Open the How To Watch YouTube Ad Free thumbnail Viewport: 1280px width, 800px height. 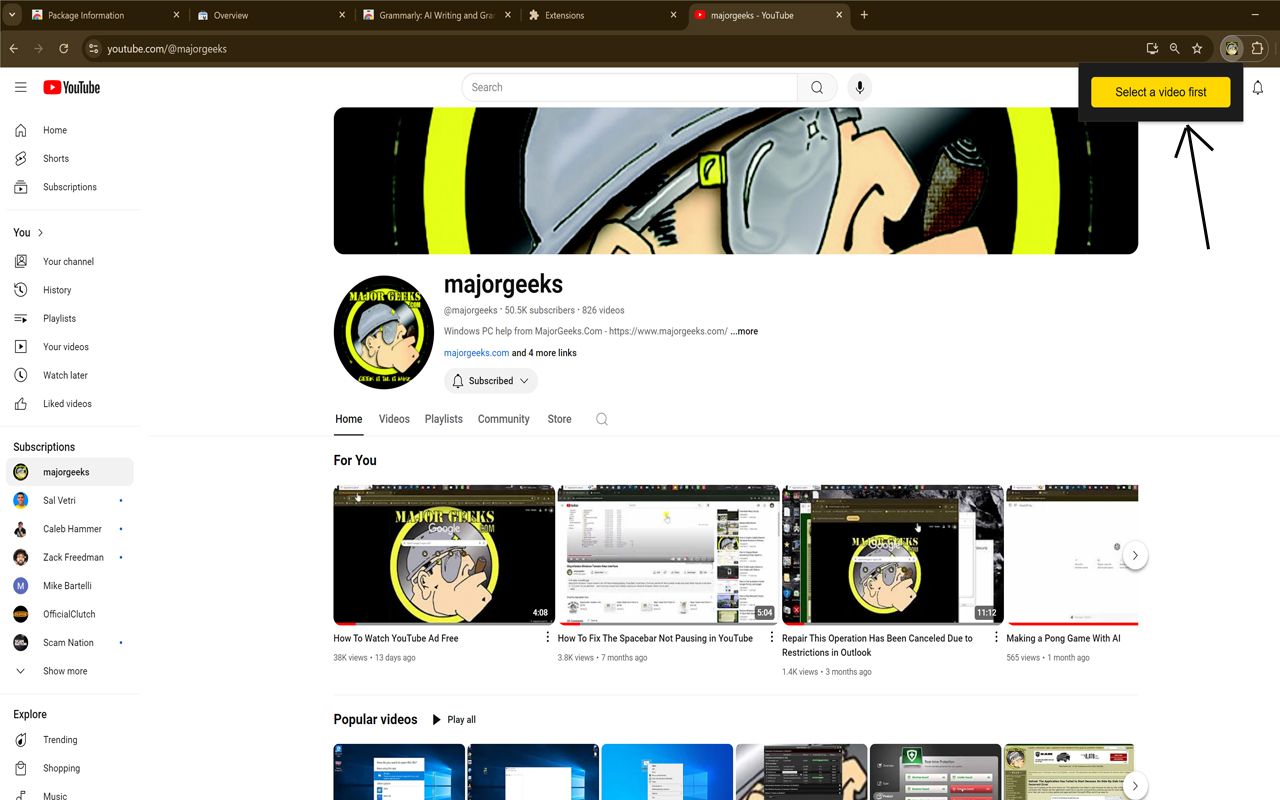point(444,555)
